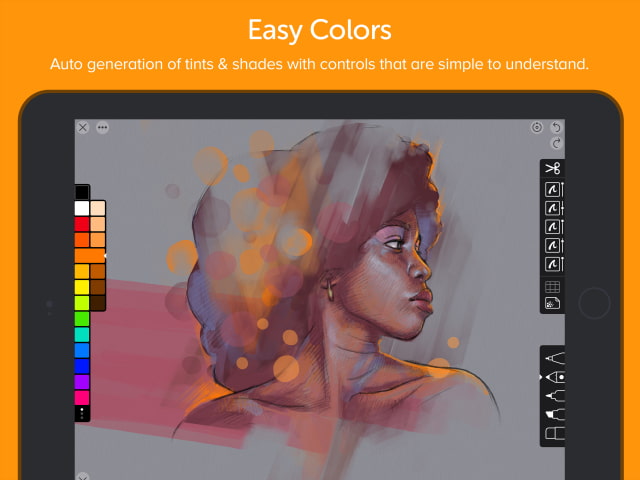Image resolution: width=640 pixels, height=480 pixels.
Task: Pick the red color swatch
Action: 82,224
